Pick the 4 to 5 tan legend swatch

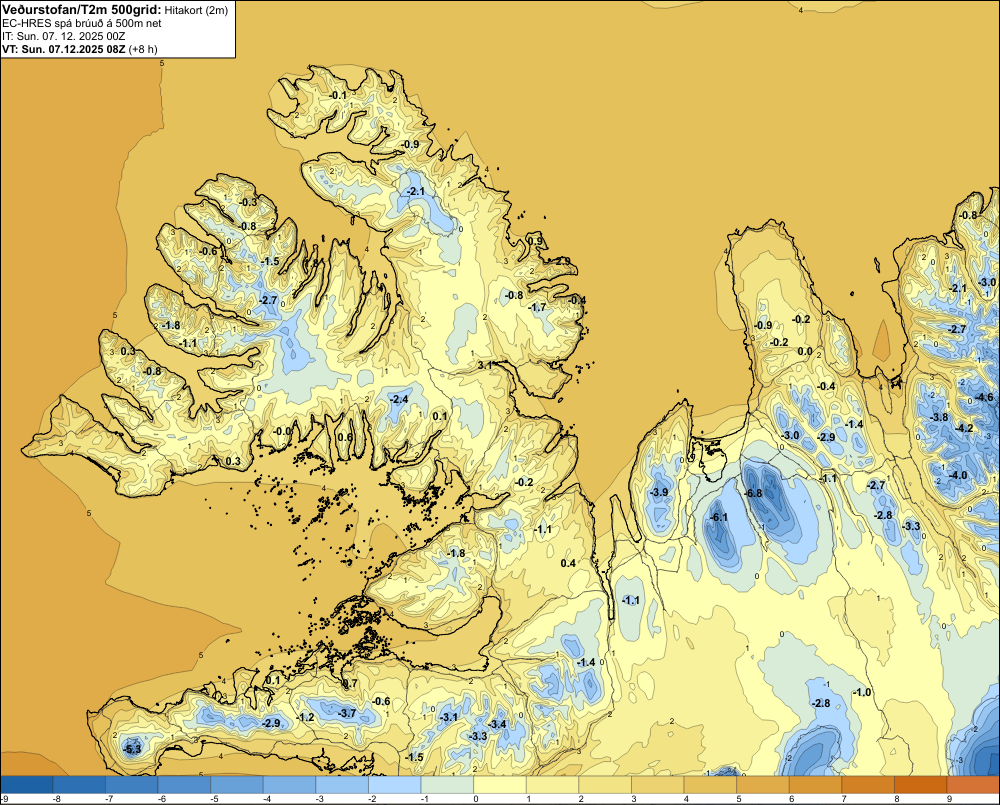[x=710, y=784]
